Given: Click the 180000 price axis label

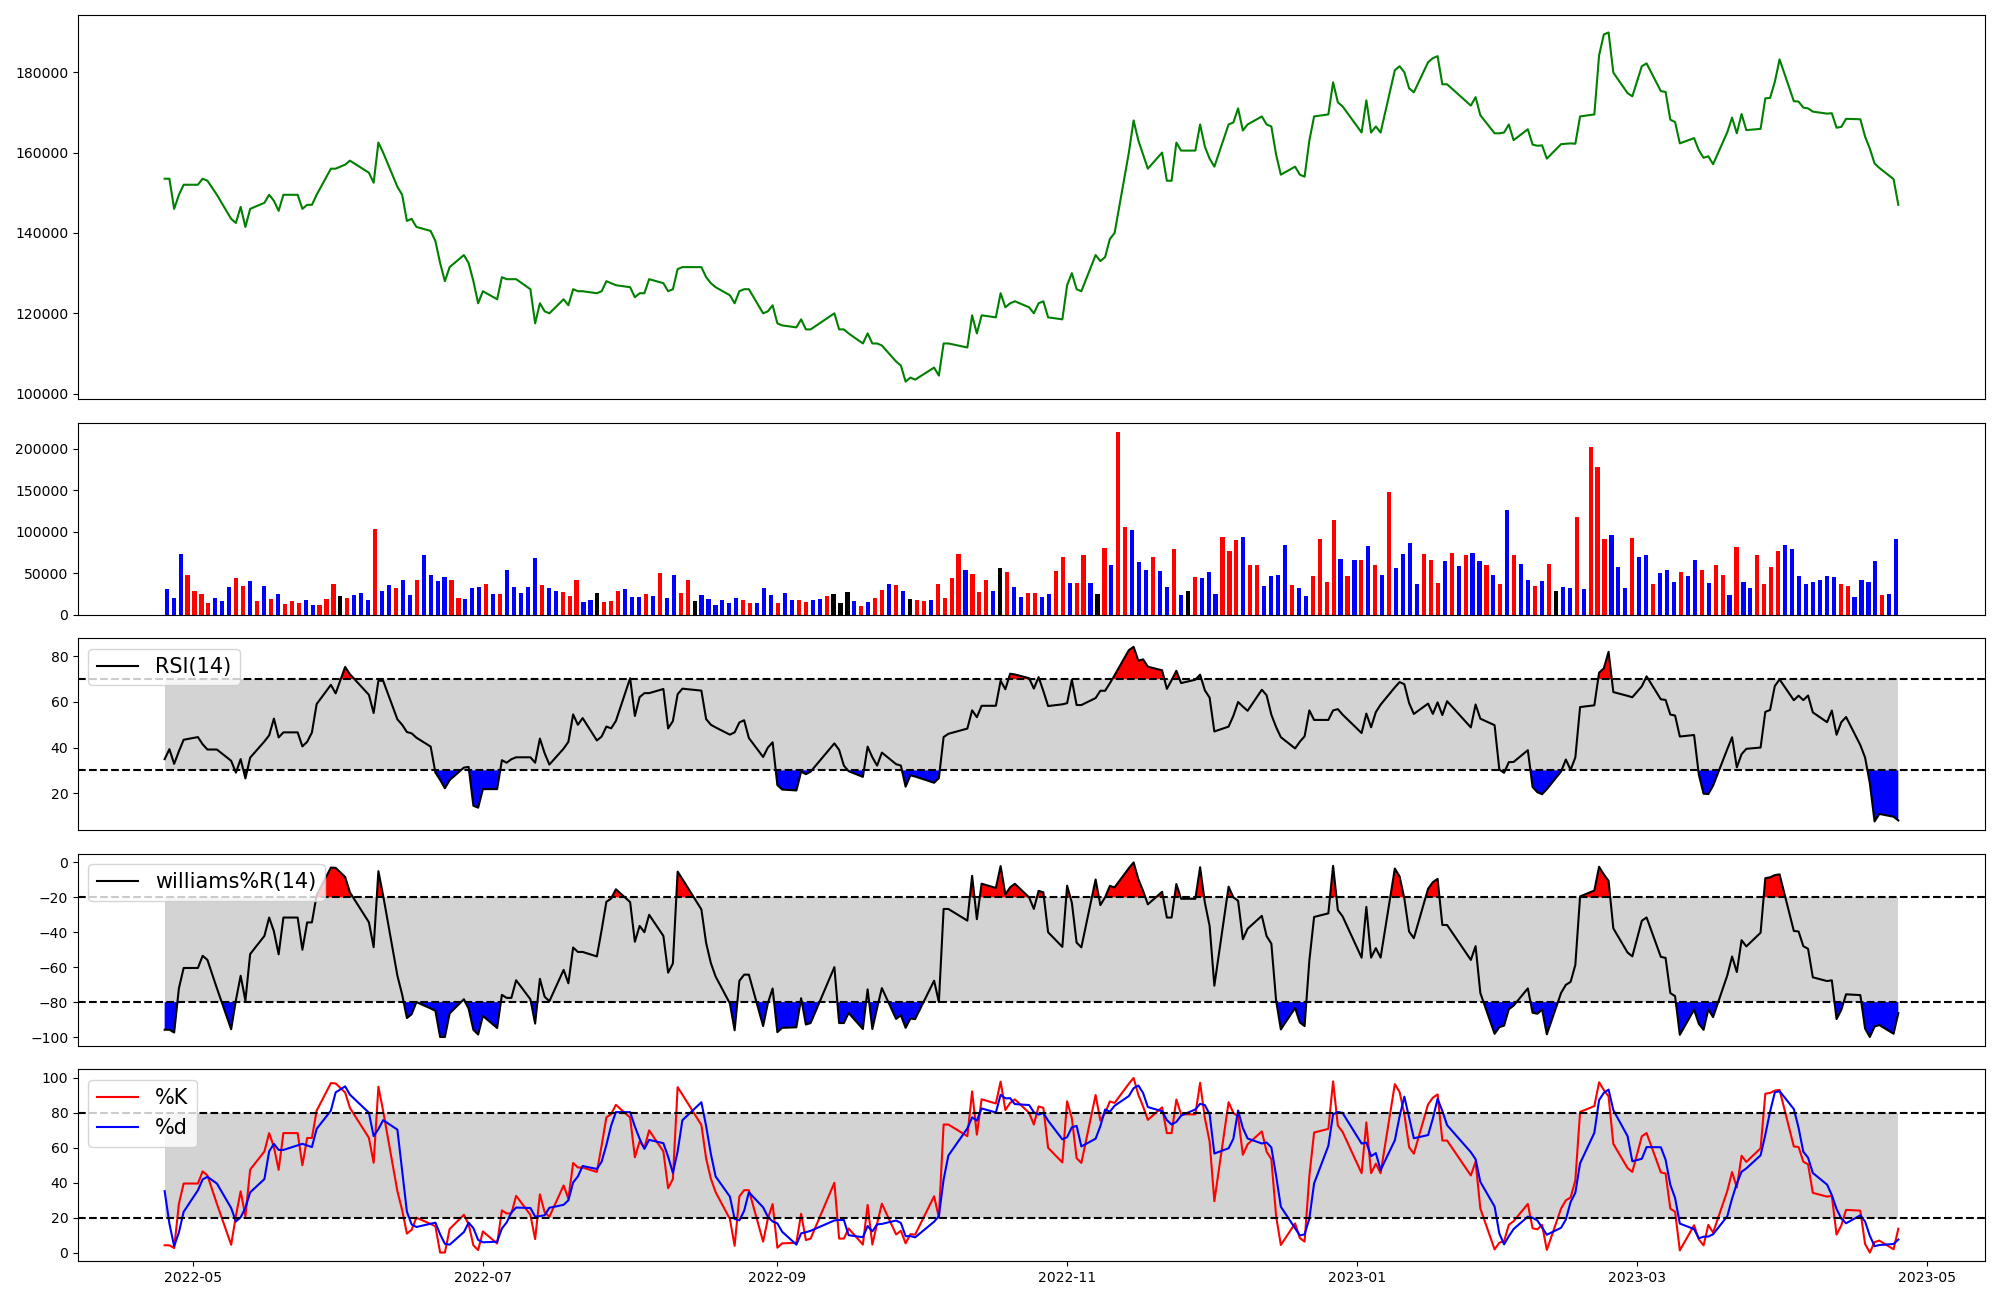Looking at the screenshot, I should pos(42,73).
